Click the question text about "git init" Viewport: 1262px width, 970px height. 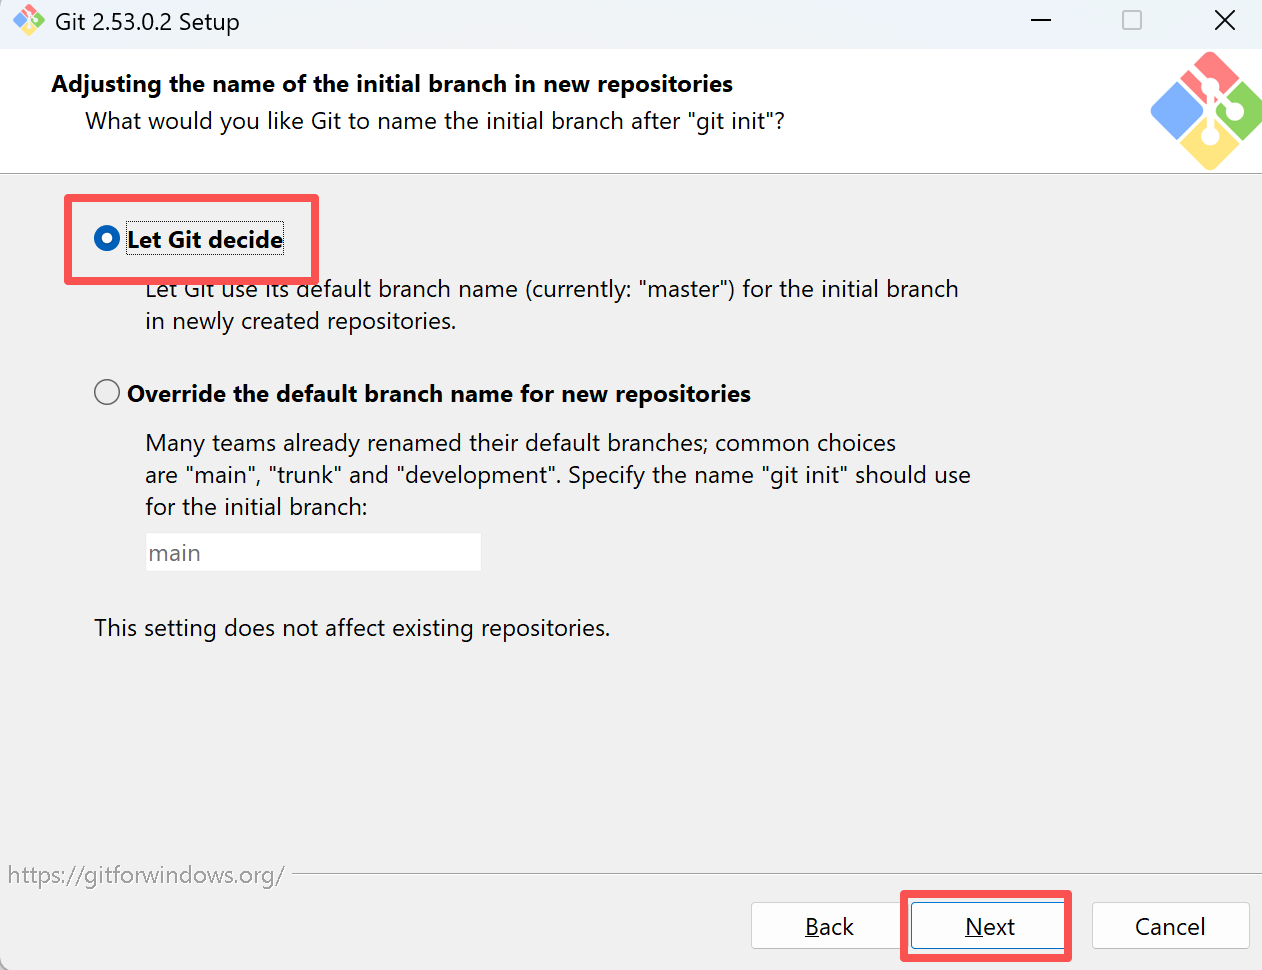[x=435, y=121]
